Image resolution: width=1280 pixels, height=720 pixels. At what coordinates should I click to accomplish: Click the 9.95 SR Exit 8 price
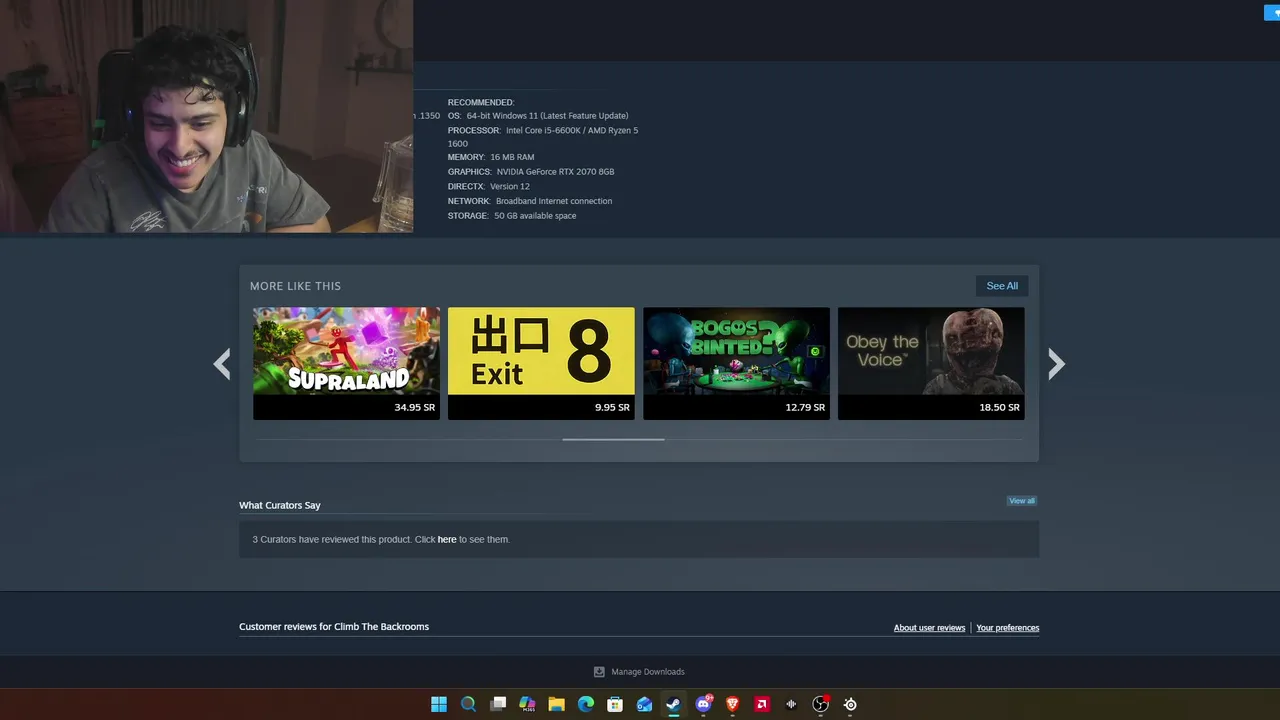point(612,407)
